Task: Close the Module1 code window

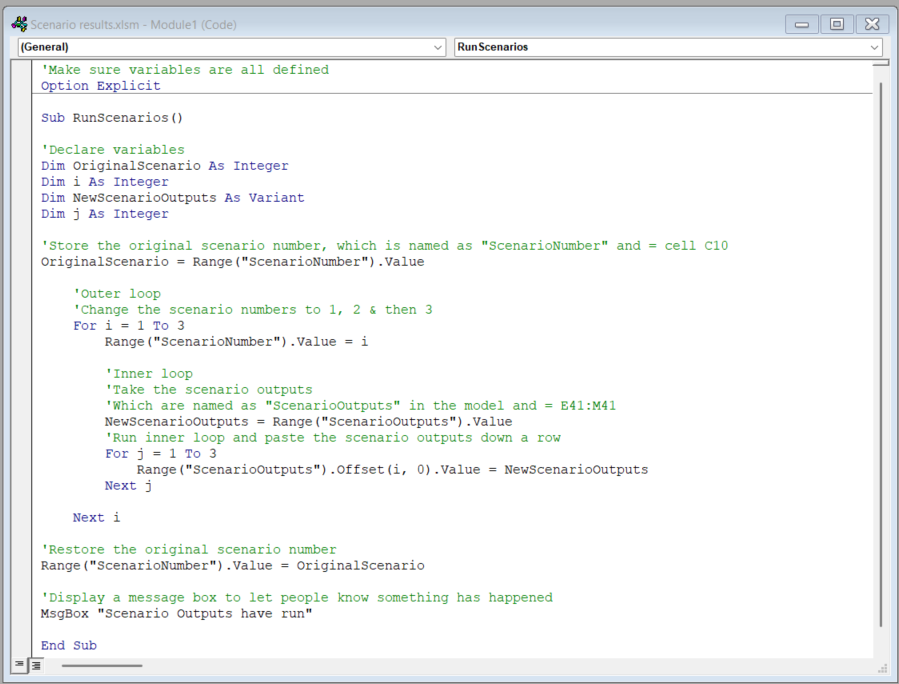Action: click(871, 24)
